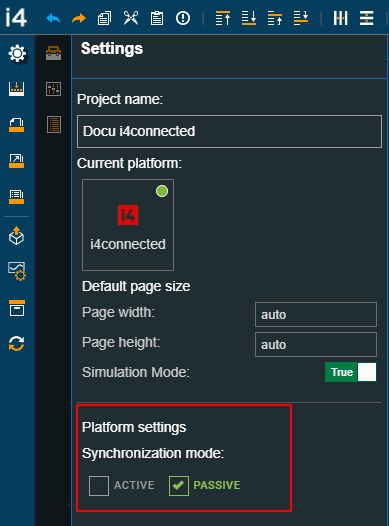The image size is (389, 526).
Task: Click the sidebar chart-with-gear icon
Action: click(17, 271)
